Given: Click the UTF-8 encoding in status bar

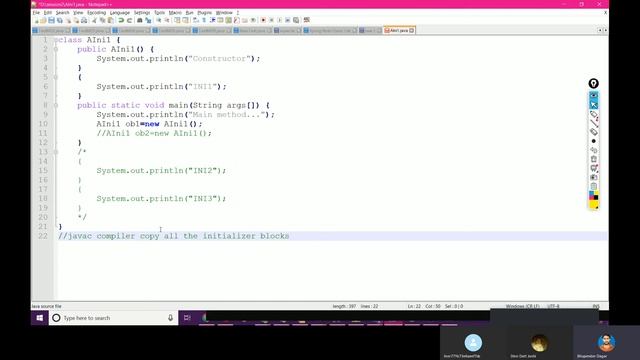Looking at the screenshot, I should tap(553, 306).
